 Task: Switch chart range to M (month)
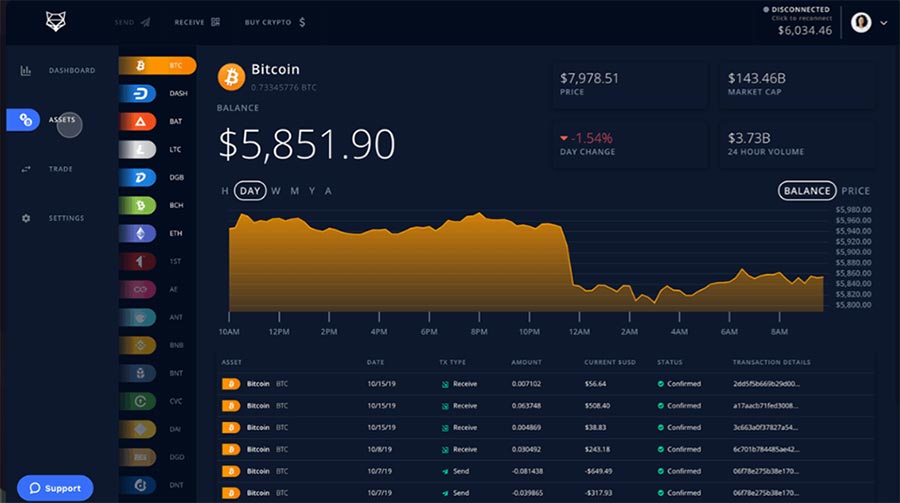[294, 191]
